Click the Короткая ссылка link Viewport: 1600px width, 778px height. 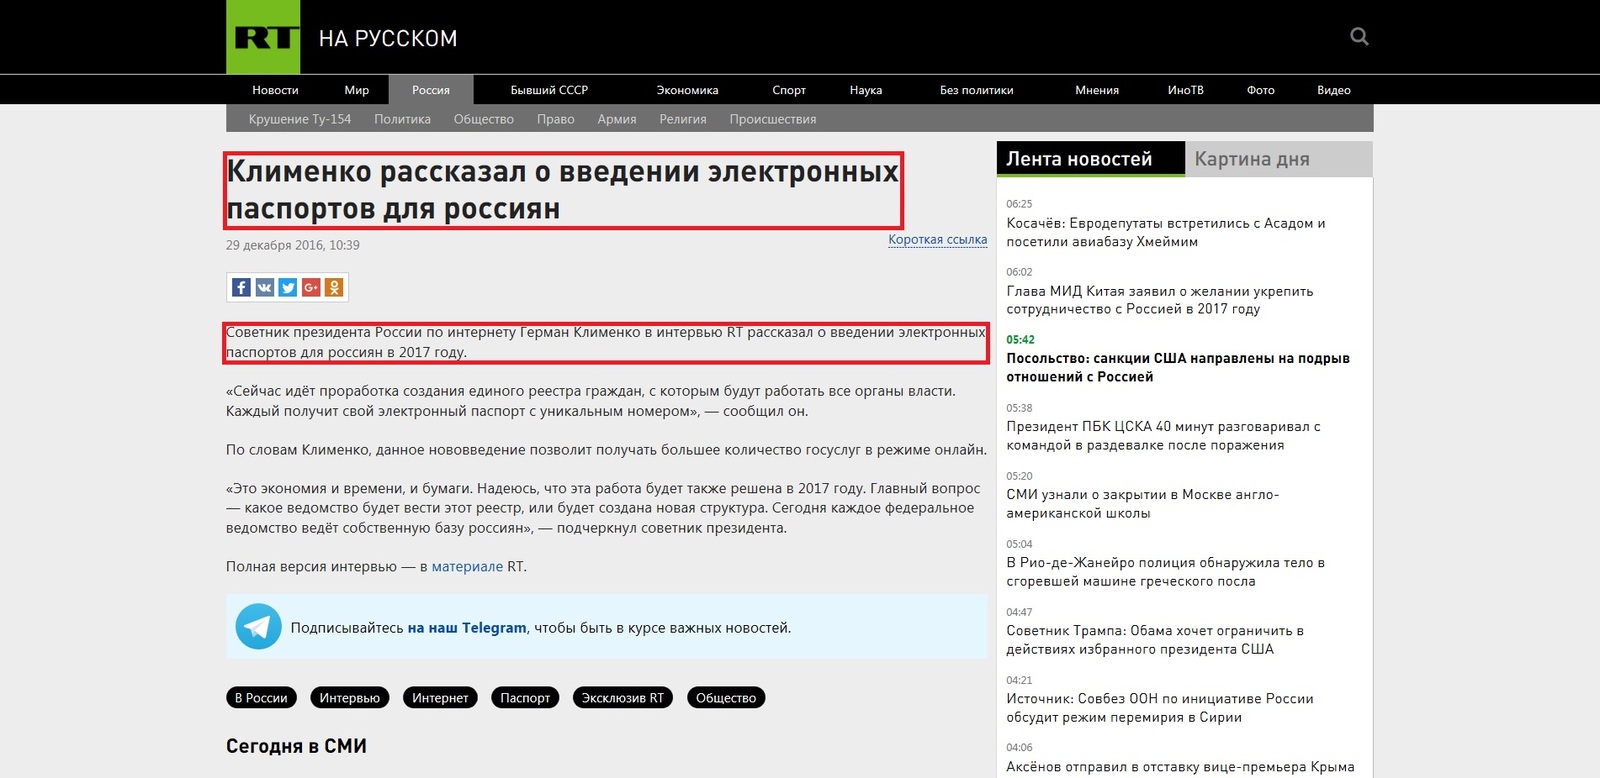click(x=938, y=240)
